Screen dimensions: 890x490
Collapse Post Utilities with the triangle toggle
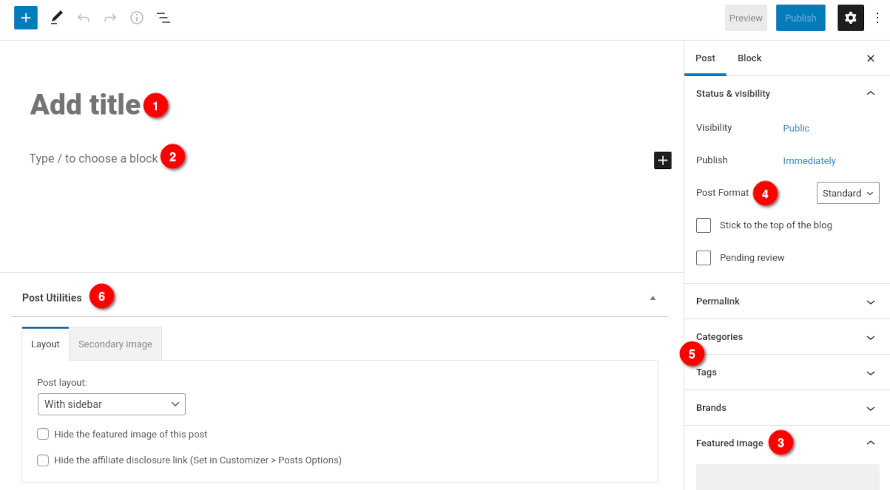point(653,298)
